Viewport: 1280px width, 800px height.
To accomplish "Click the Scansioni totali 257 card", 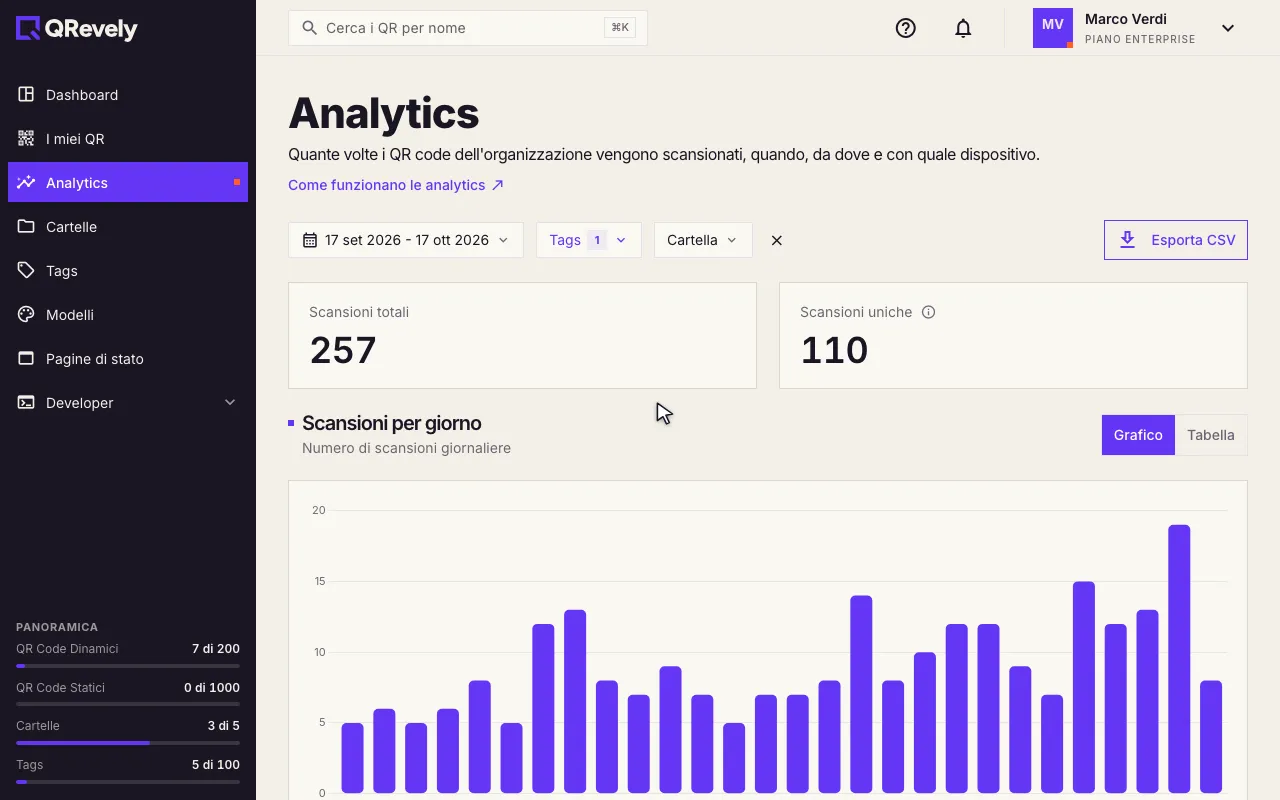I will 522,335.
